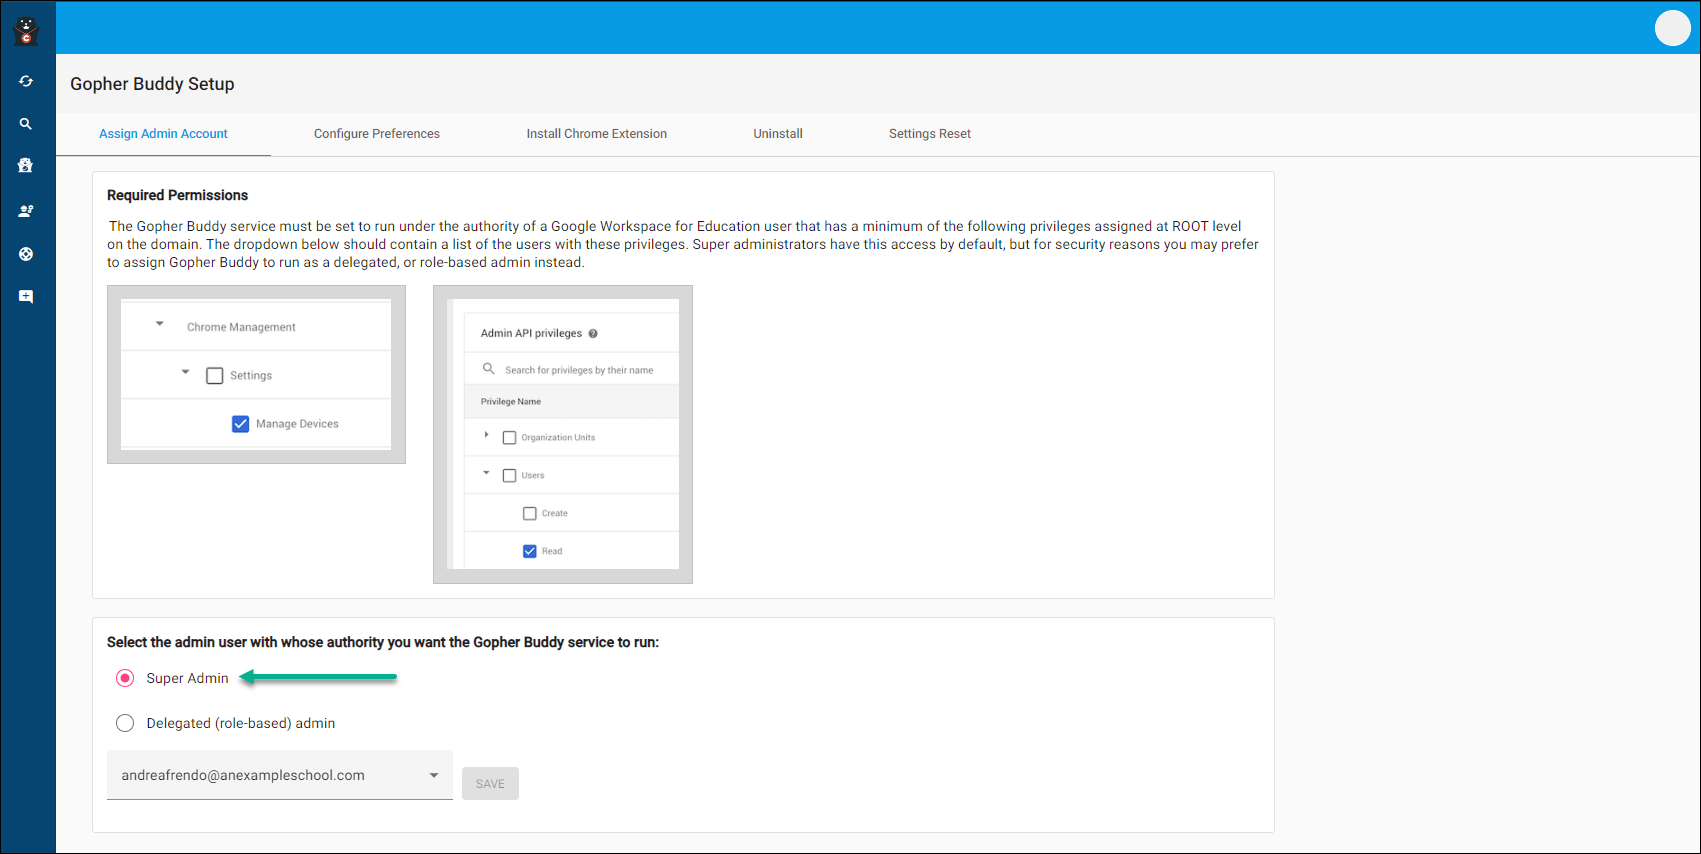Click the Delegated (role-based) admin label
The width and height of the screenshot is (1701, 854).
click(x=241, y=723)
